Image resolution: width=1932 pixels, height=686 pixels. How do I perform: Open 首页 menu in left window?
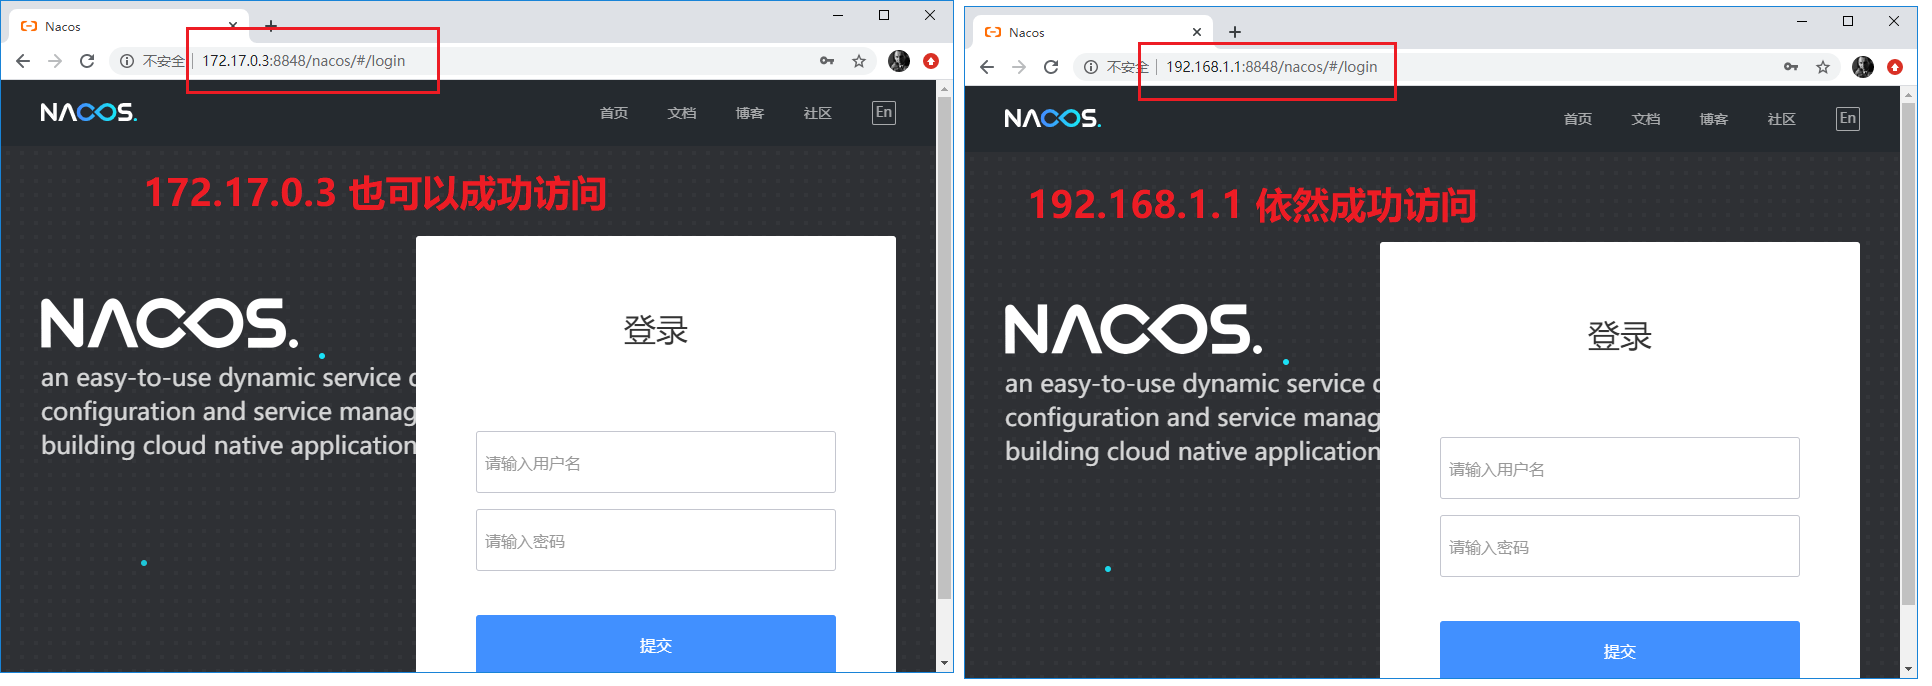coord(614,113)
